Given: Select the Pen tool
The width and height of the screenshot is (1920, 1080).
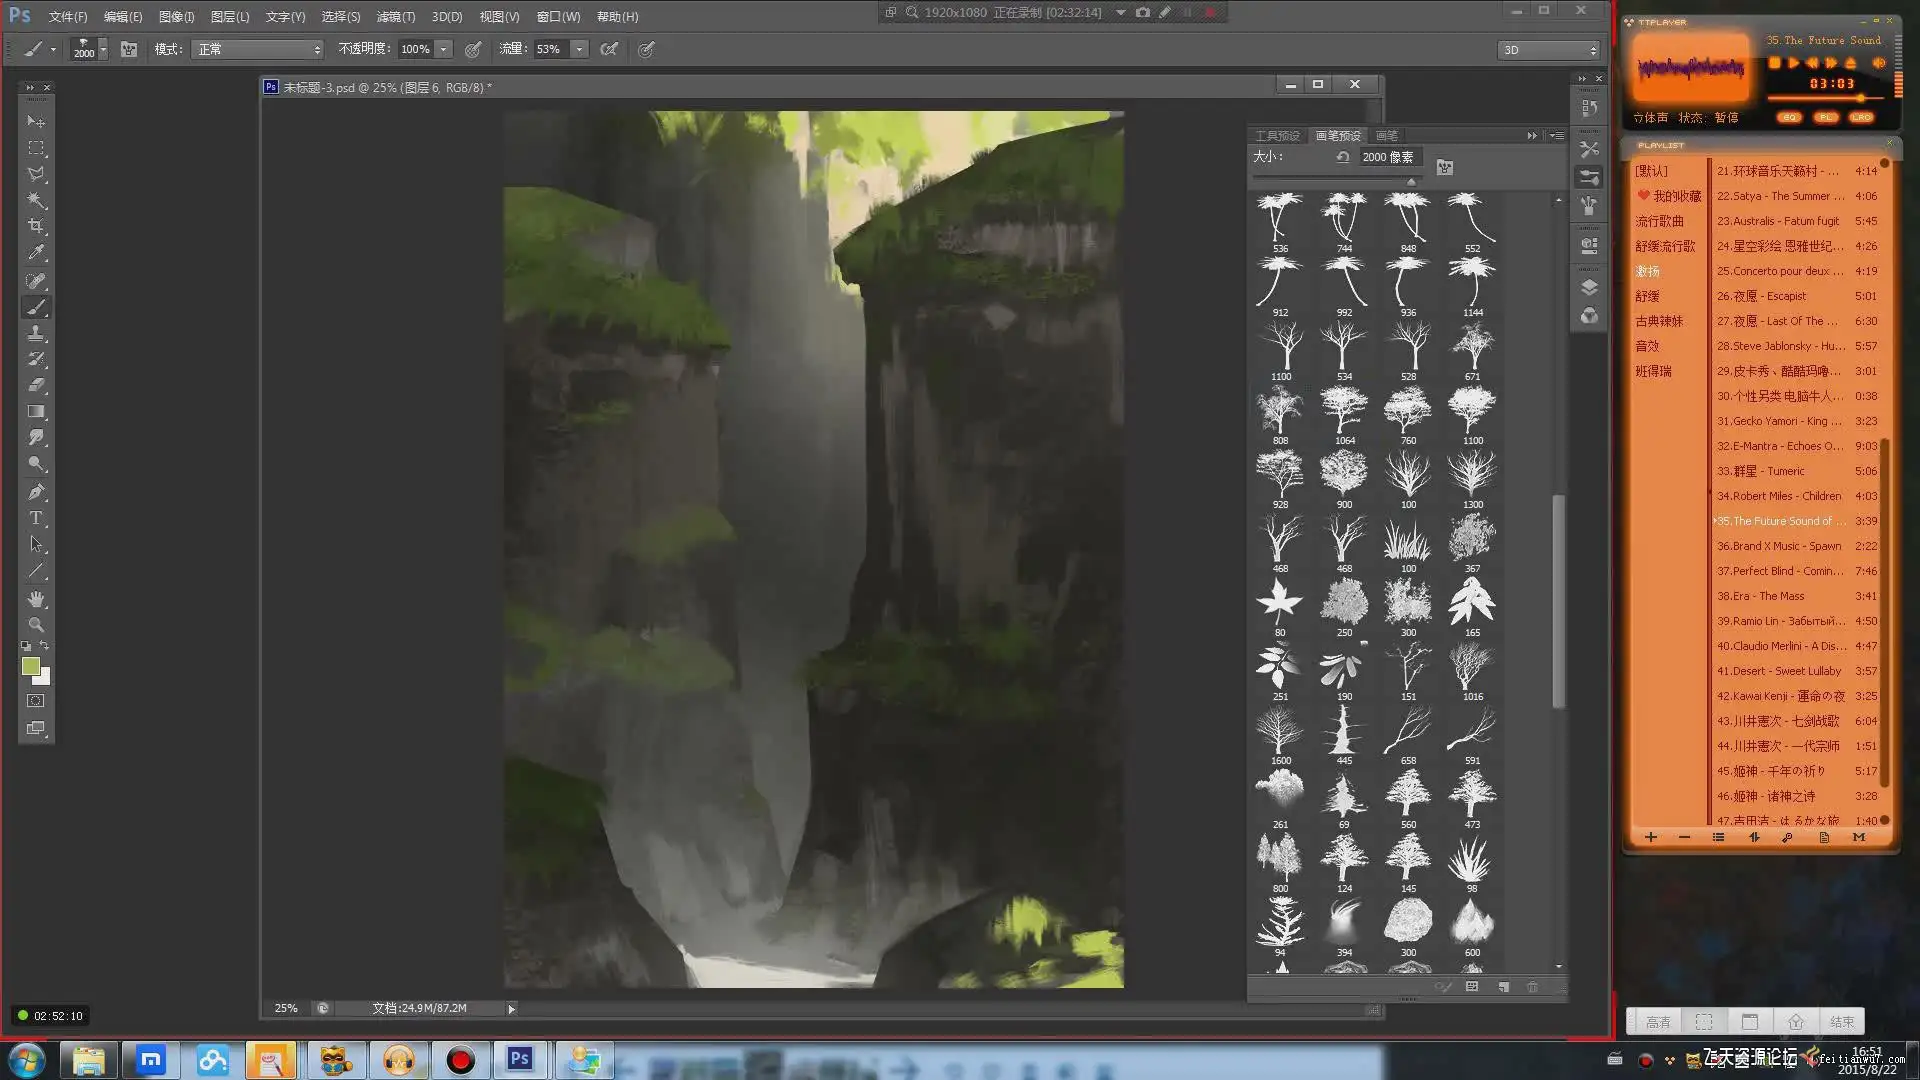Looking at the screenshot, I should tap(36, 492).
